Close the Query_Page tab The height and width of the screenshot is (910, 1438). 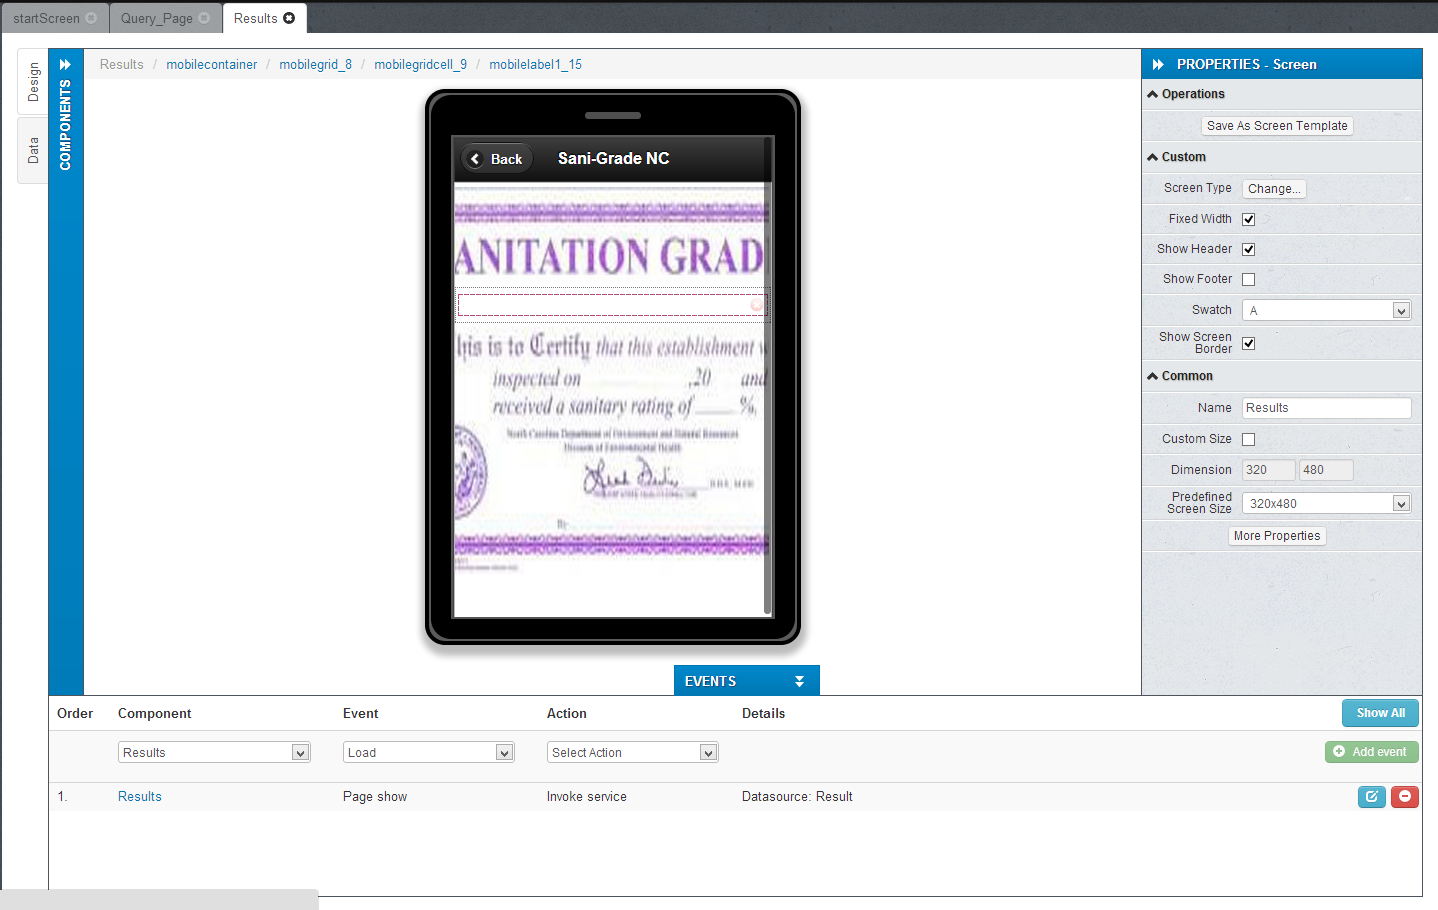point(204,18)
